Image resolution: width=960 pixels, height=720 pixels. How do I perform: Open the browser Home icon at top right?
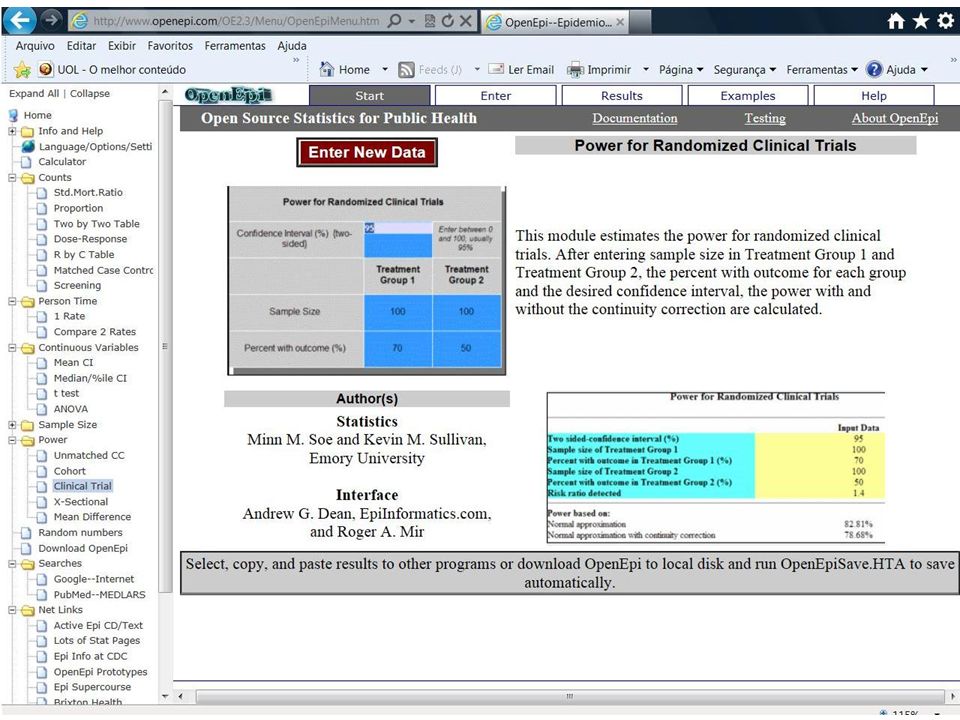(x=896, y=21)
